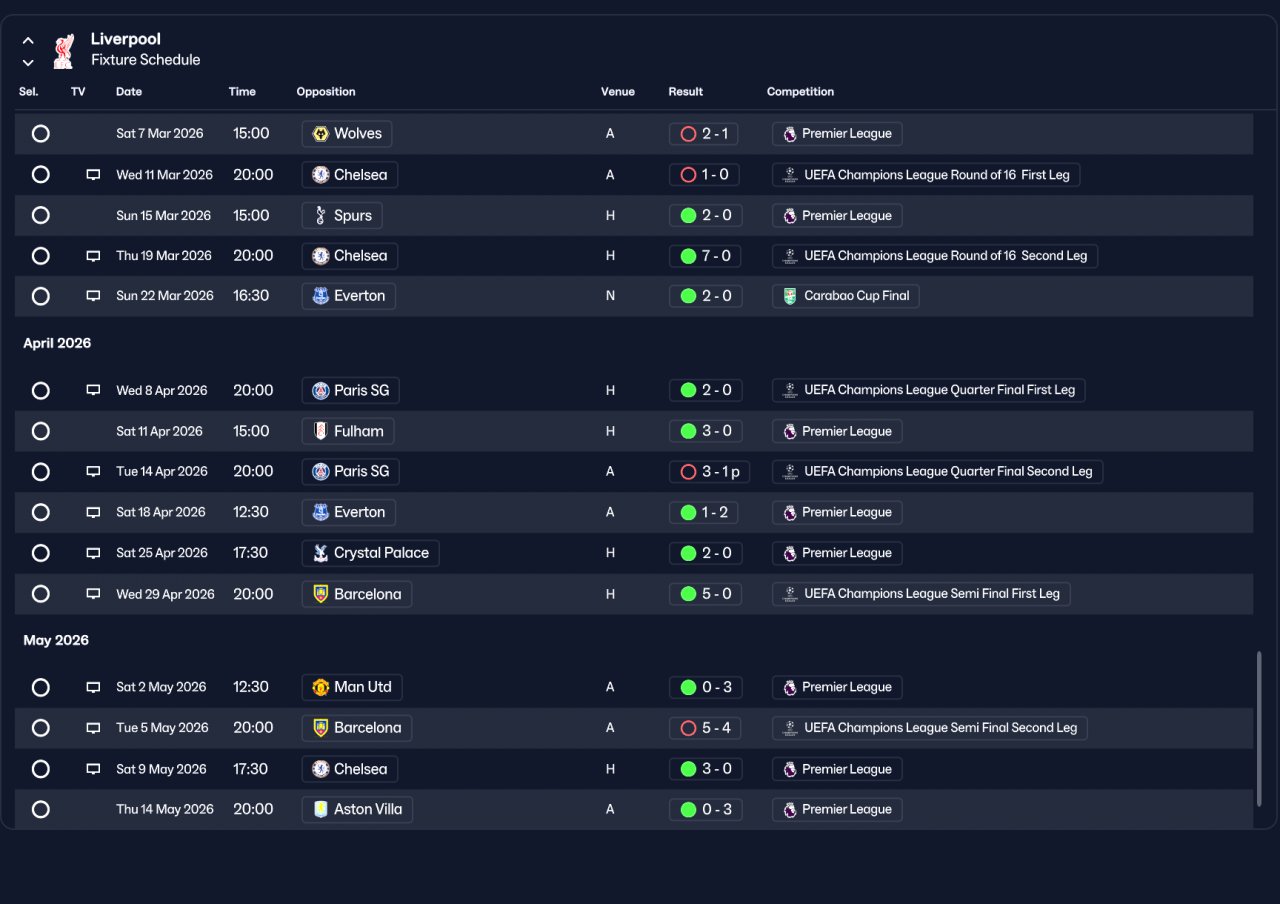1280x904 pixels.
Task: Open UEFA Champions League Quarter Final Second Leg
Action: click(x=937, y=472)
